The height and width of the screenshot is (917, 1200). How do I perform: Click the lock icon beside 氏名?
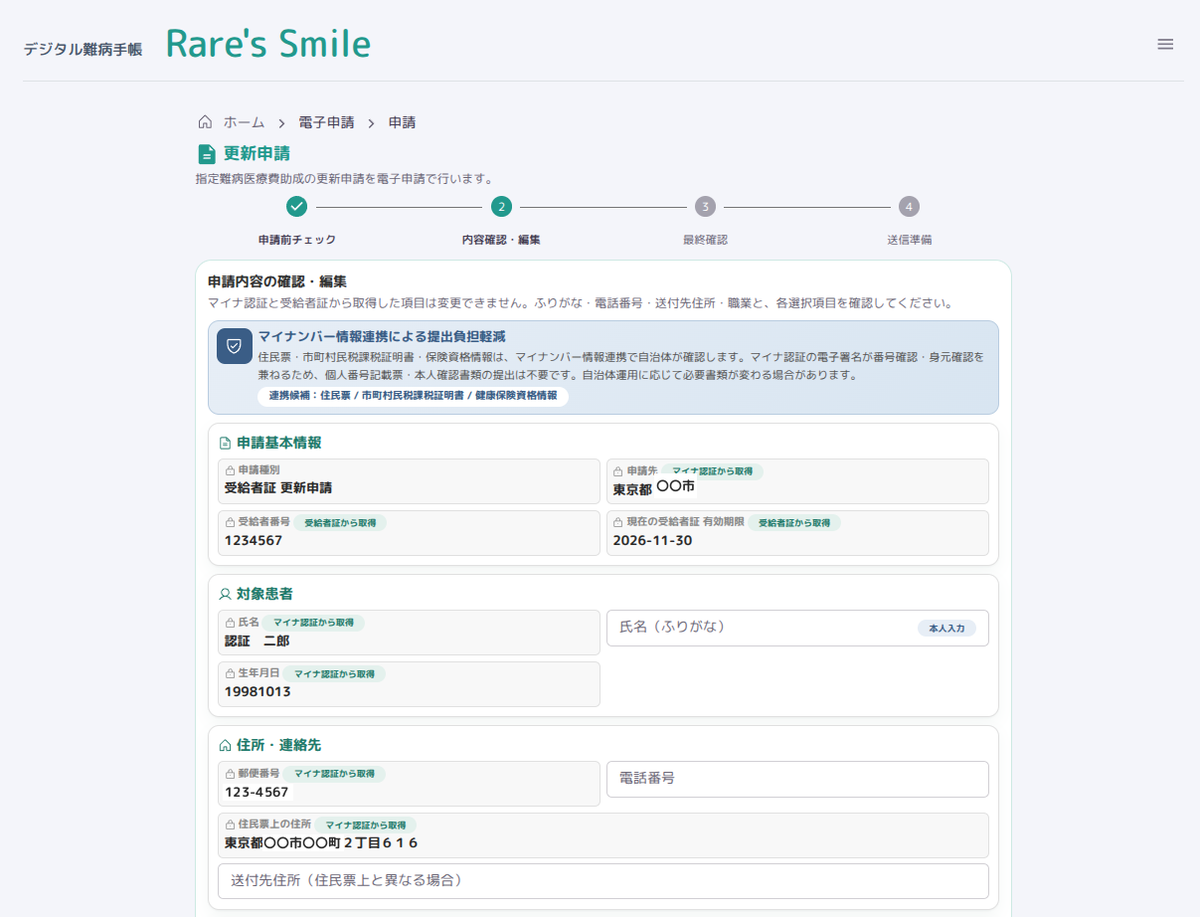pyautogui.click(x=230, y=622)
